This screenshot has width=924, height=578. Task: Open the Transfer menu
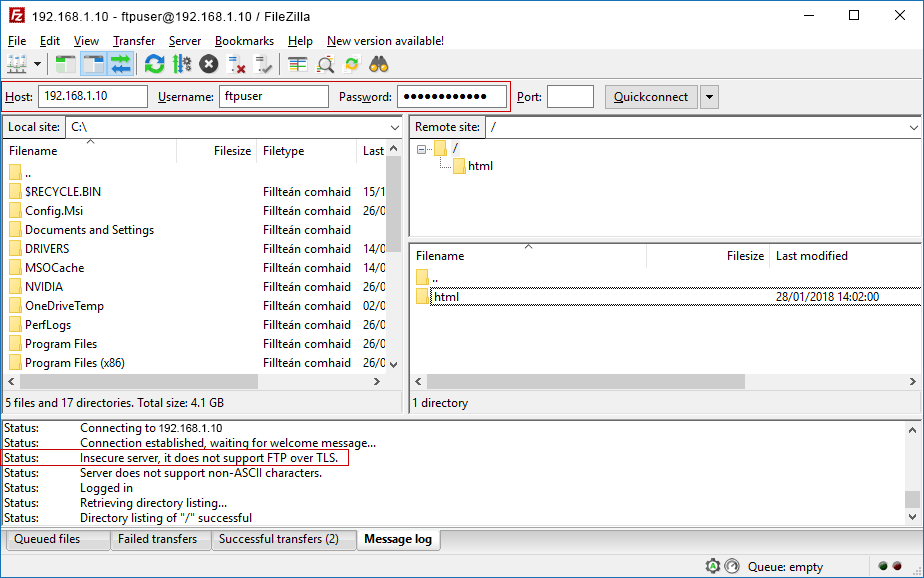coord(134,41)
